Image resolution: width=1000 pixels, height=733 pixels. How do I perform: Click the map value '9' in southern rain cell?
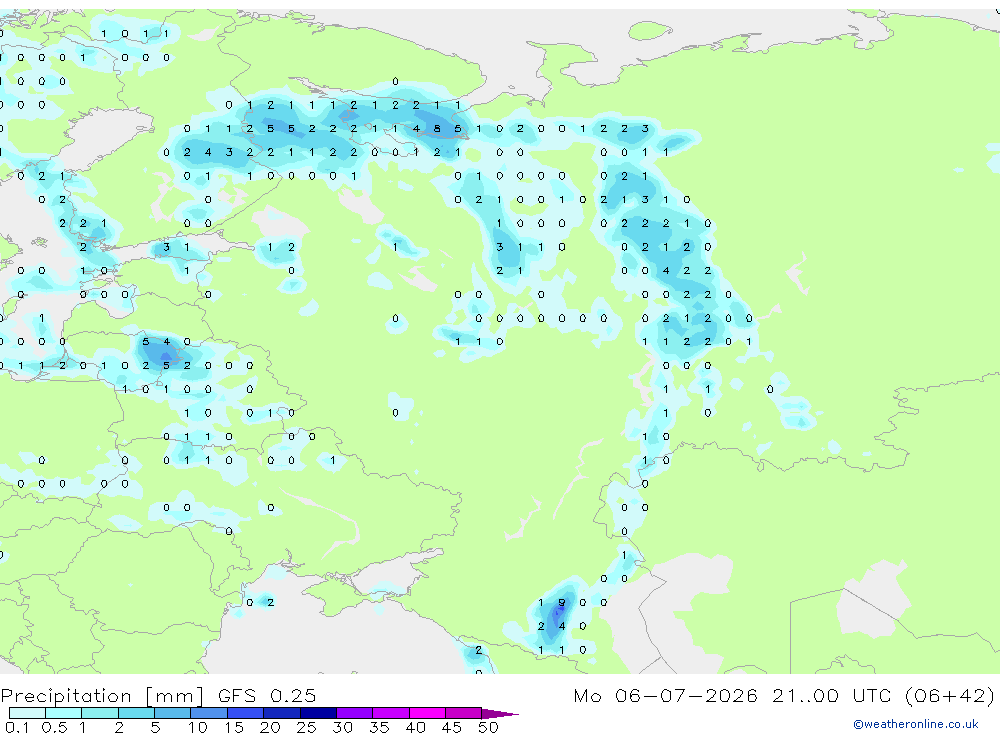coord(561,602)
